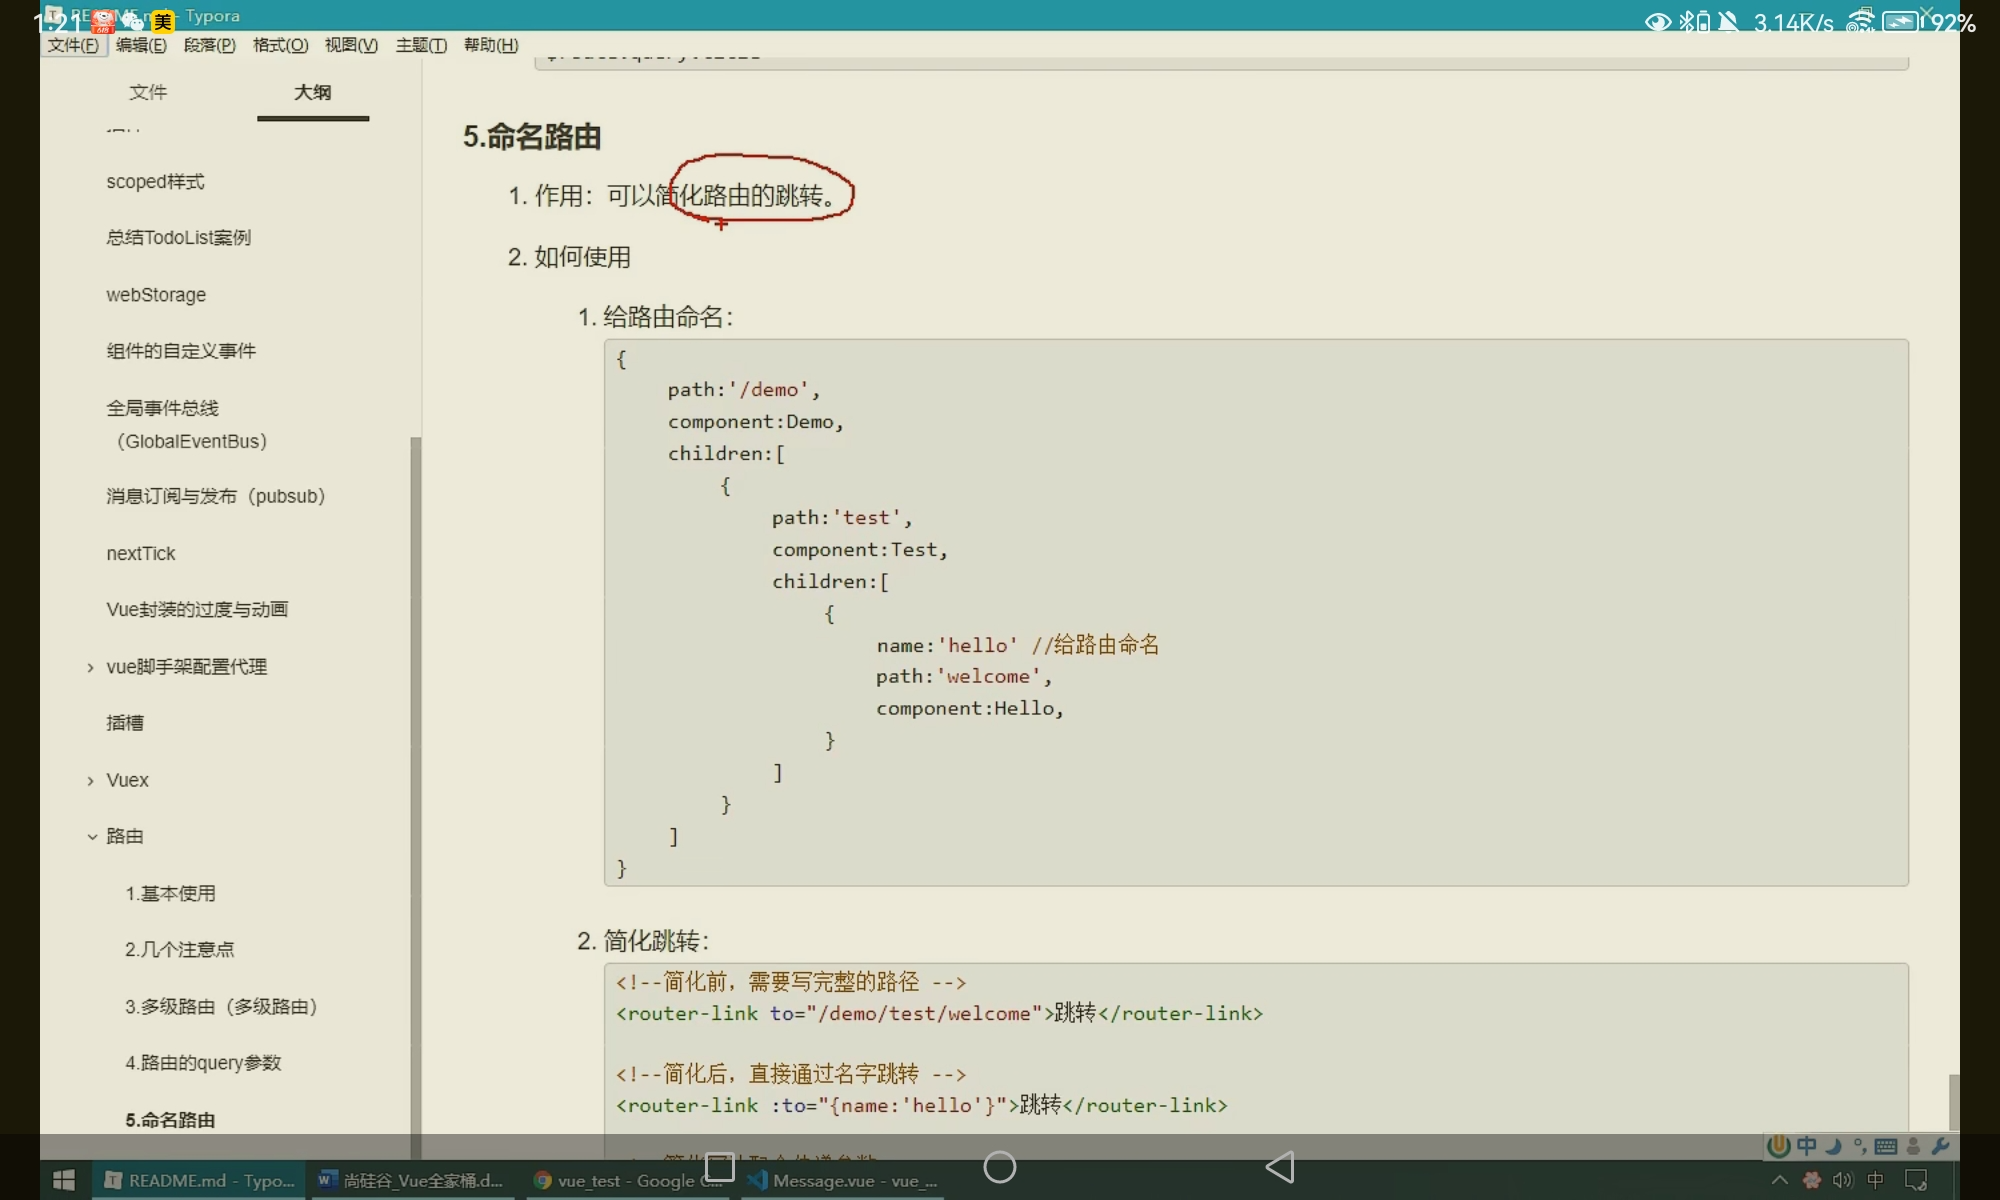Tap the Android back triangle button
2000x1200 pixels.
tap(1280, 1166)
